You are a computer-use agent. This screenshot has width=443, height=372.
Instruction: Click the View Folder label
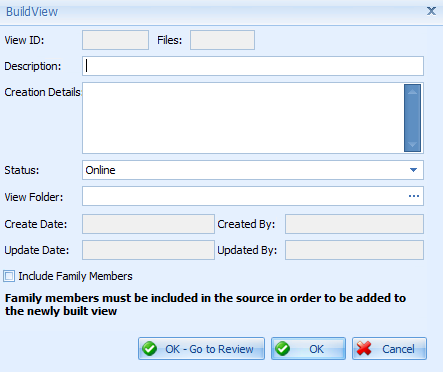tap(34, 197)
